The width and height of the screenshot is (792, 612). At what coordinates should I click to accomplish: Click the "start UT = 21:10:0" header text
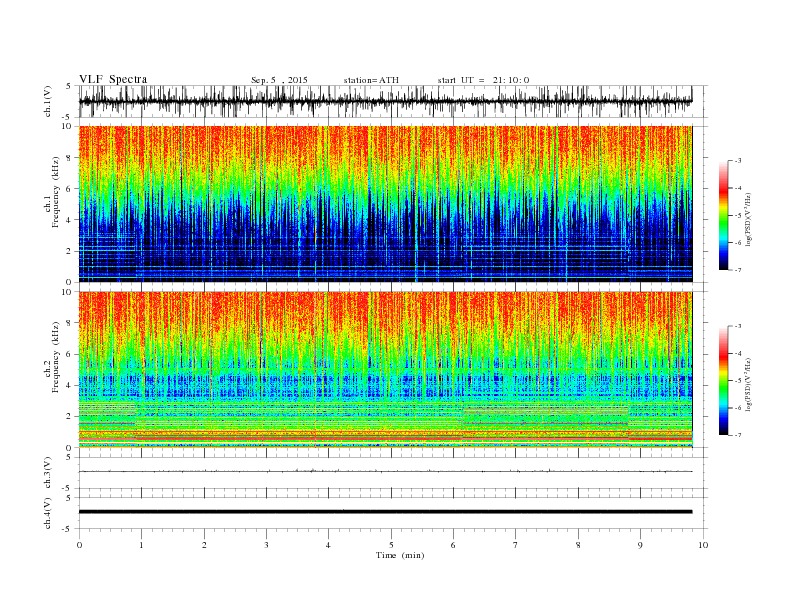click(x=483, y=80)
